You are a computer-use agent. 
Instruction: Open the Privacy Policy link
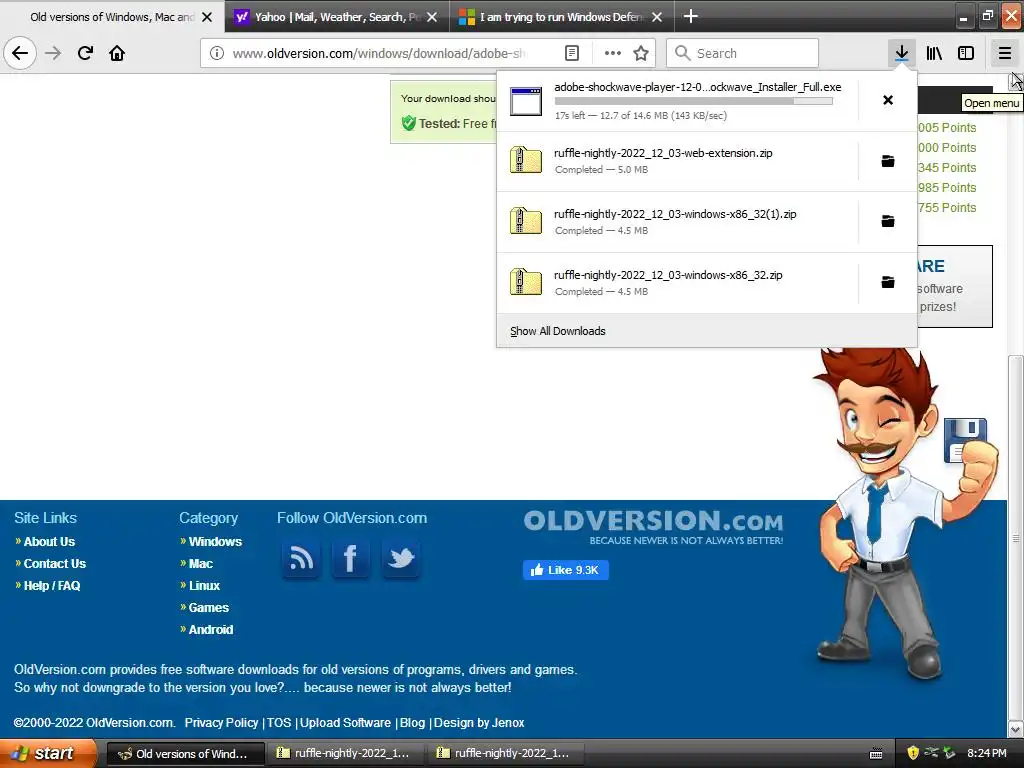tap(221, 722)
